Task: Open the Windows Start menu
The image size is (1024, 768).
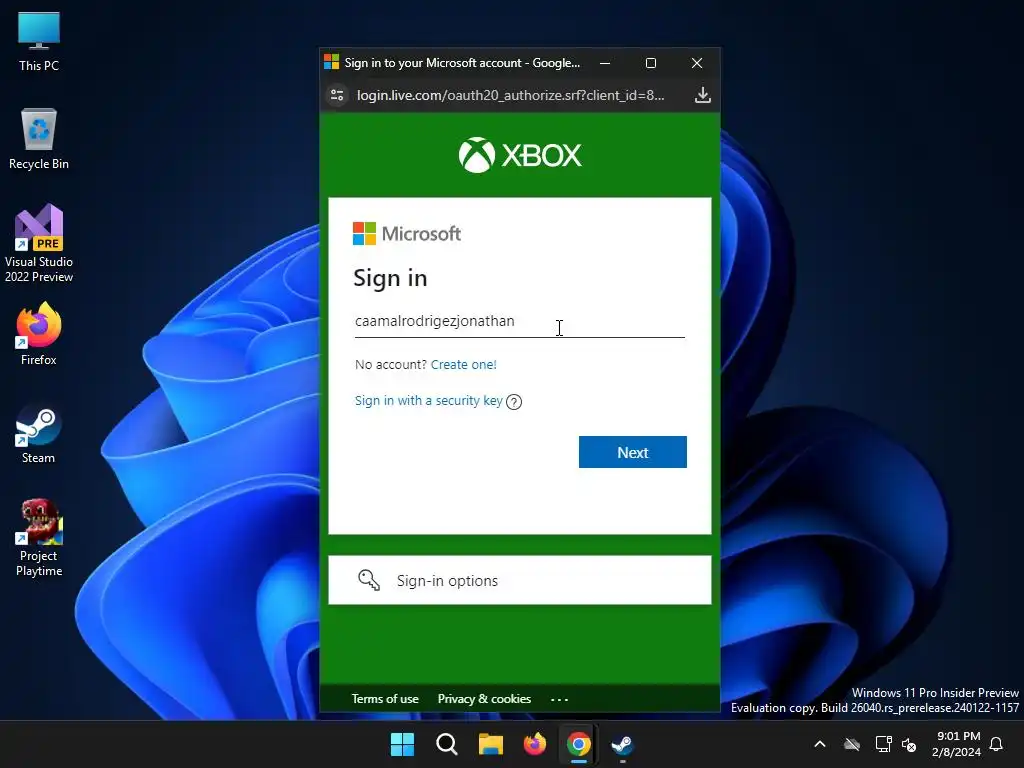Action: pyautogui.click(x=402, y=744)
